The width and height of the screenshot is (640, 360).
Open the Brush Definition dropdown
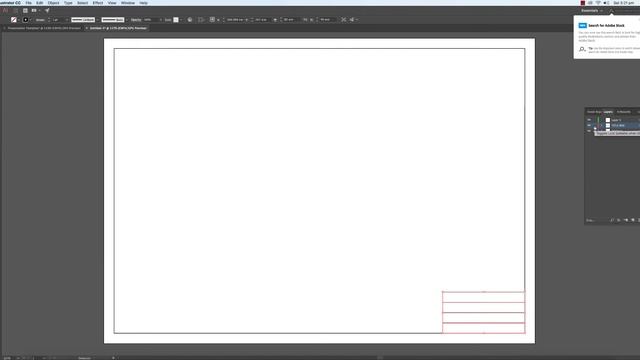(113, 20)
